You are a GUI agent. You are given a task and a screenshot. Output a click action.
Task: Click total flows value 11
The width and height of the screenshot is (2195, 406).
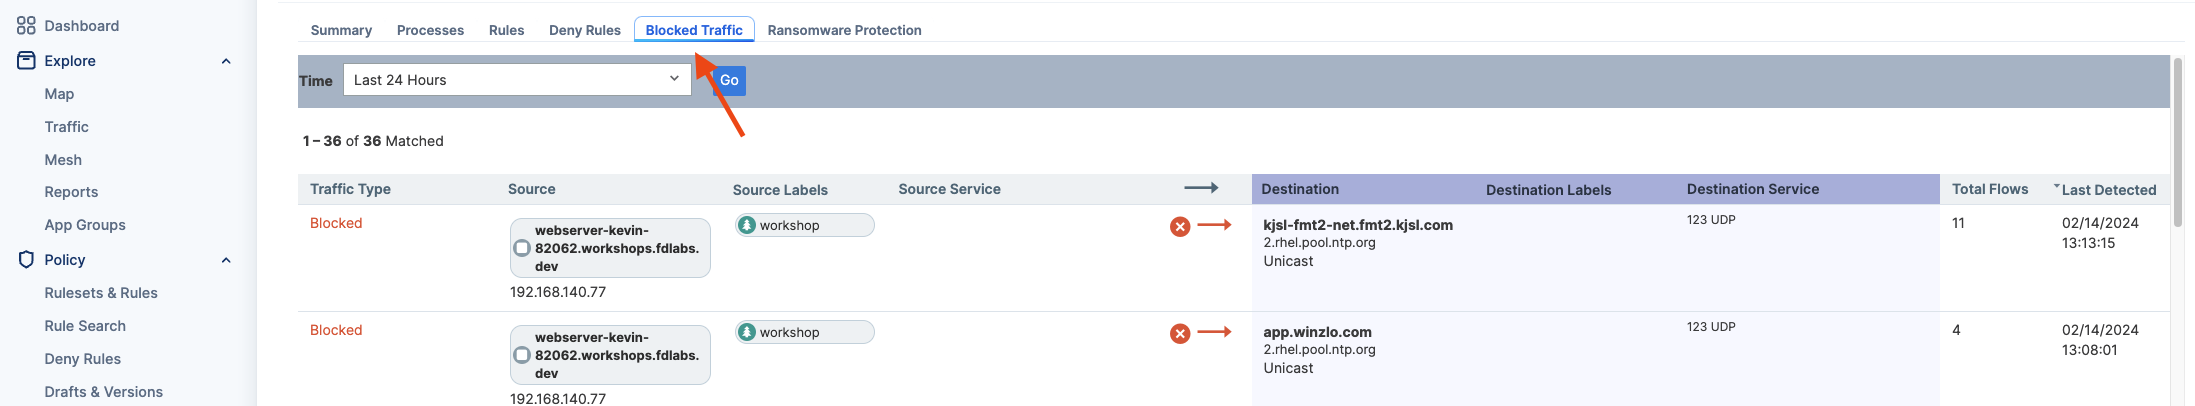1958,223
